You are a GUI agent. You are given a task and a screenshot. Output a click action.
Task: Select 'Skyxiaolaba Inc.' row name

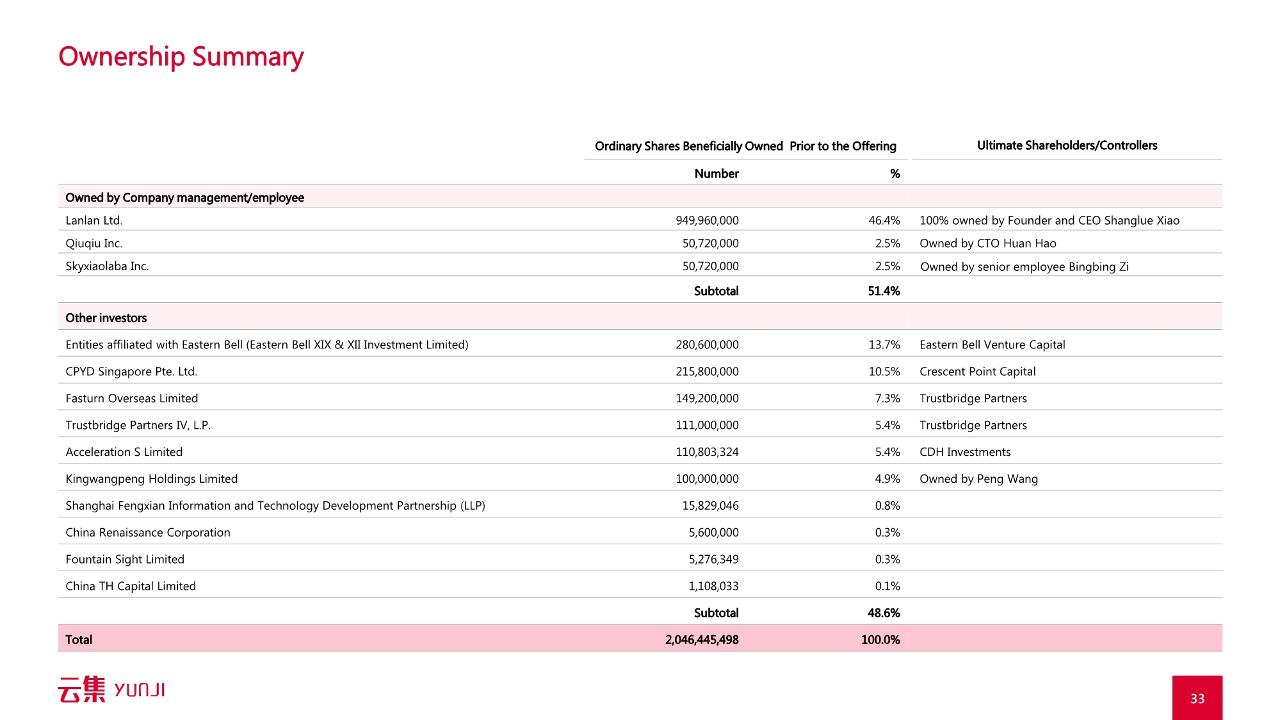coord(107,266)
